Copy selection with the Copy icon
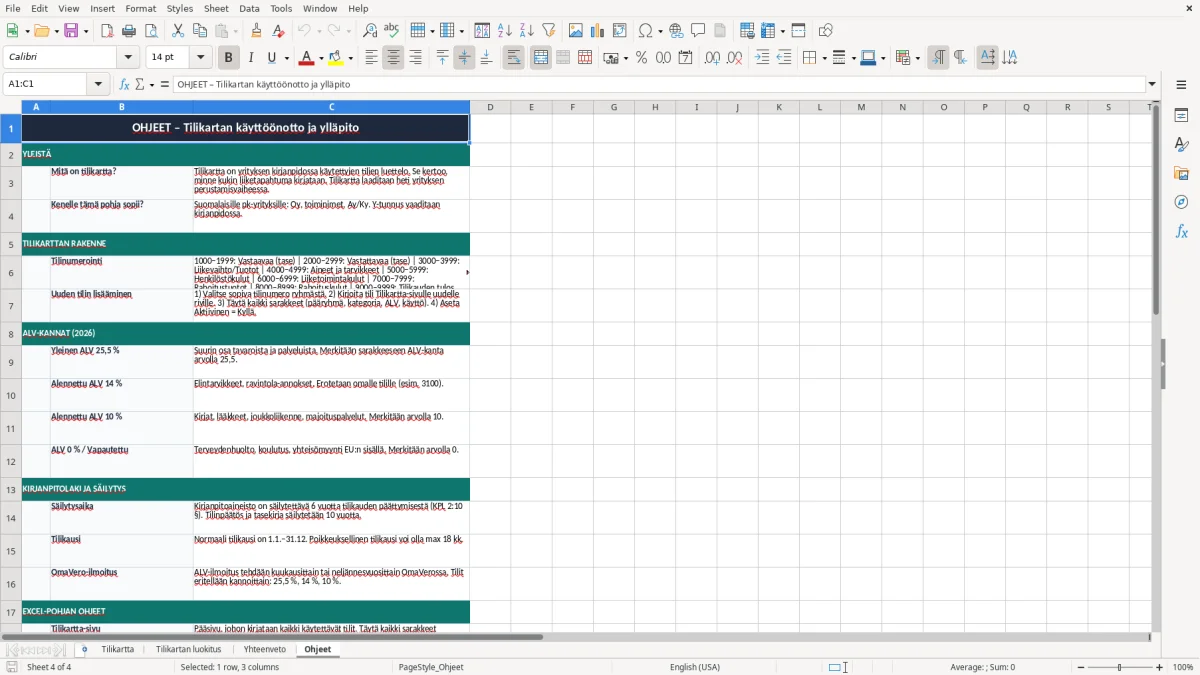Image resolution: width=1200 pixels, height=675 pixels. tap(200, 31)
